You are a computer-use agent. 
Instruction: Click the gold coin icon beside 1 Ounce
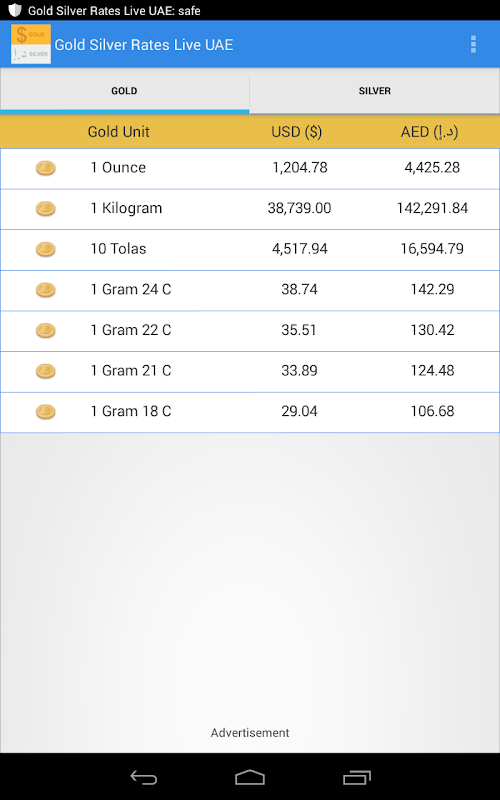point(45,168)
